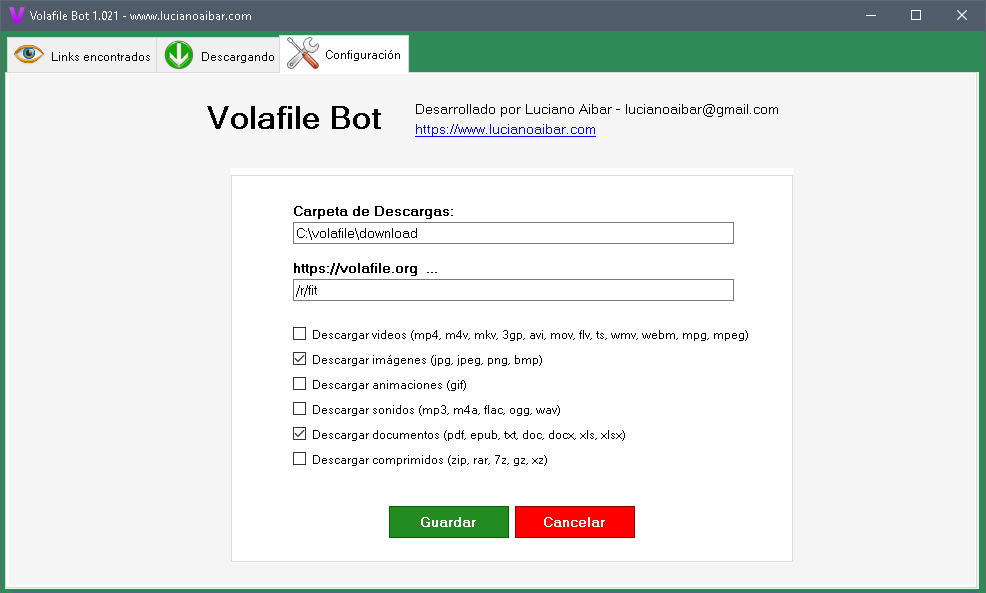Viewport: 986px width, 593px height.
Task: Click the Carpeta de Descargas label
Action: click(x=374, y=211)
